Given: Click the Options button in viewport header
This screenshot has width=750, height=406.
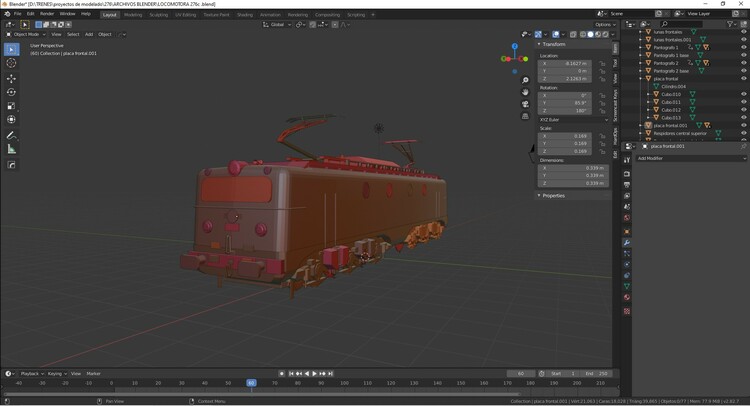Looking at the screenshot, I should (x=606, y=24).
